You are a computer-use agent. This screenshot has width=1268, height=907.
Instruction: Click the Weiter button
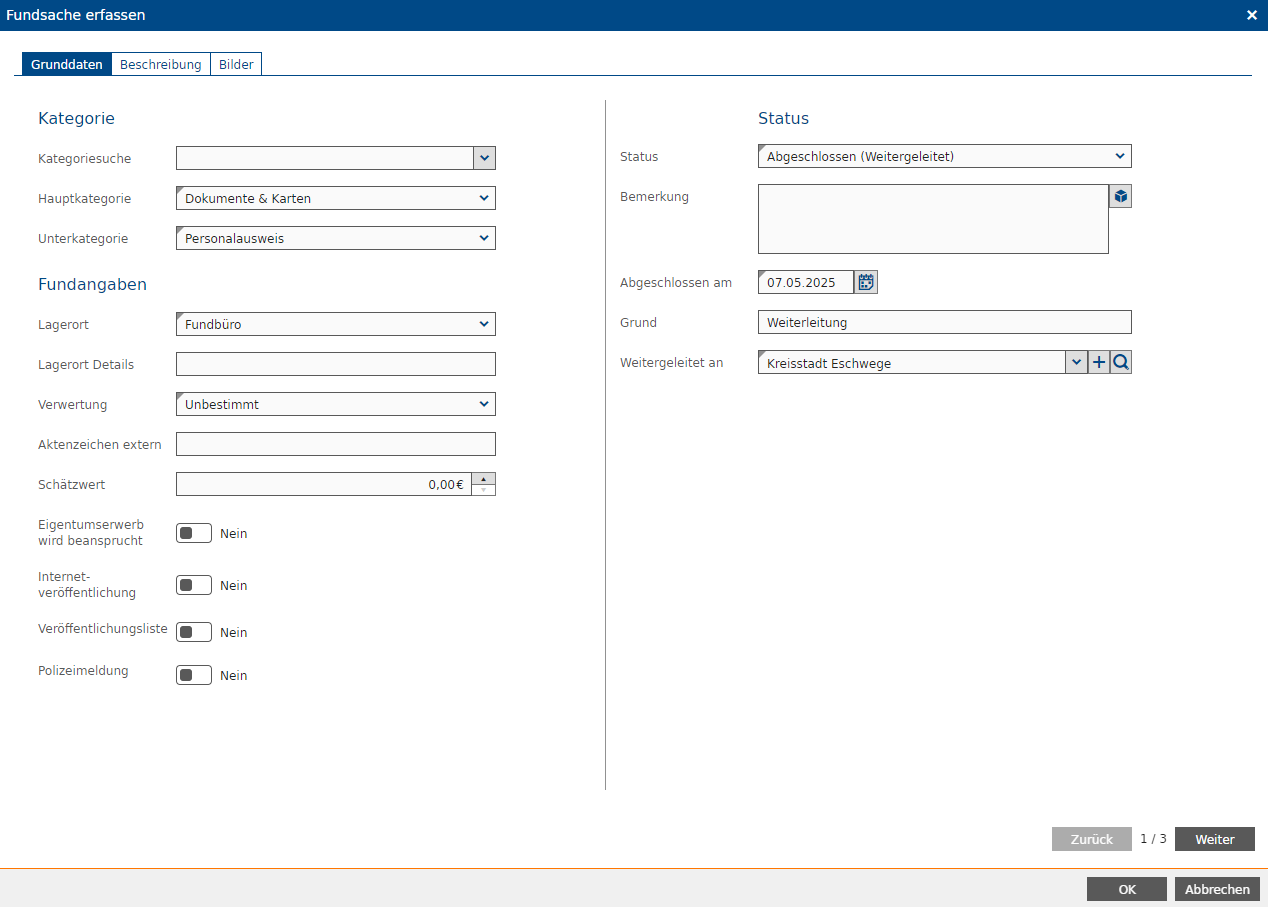(x=1215, y=839)
